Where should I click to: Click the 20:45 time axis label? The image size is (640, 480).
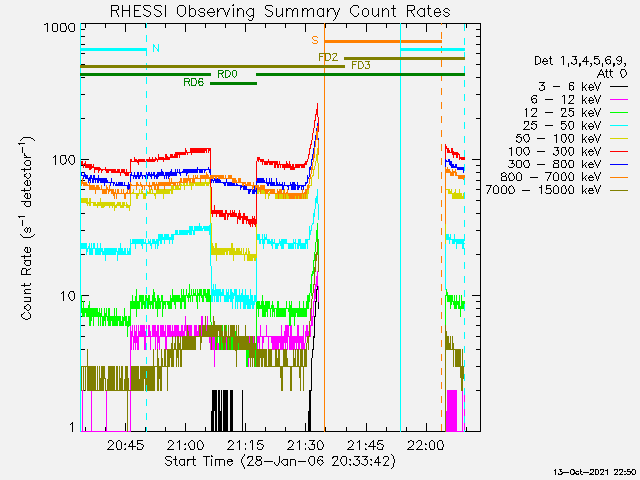pos(125,445)
